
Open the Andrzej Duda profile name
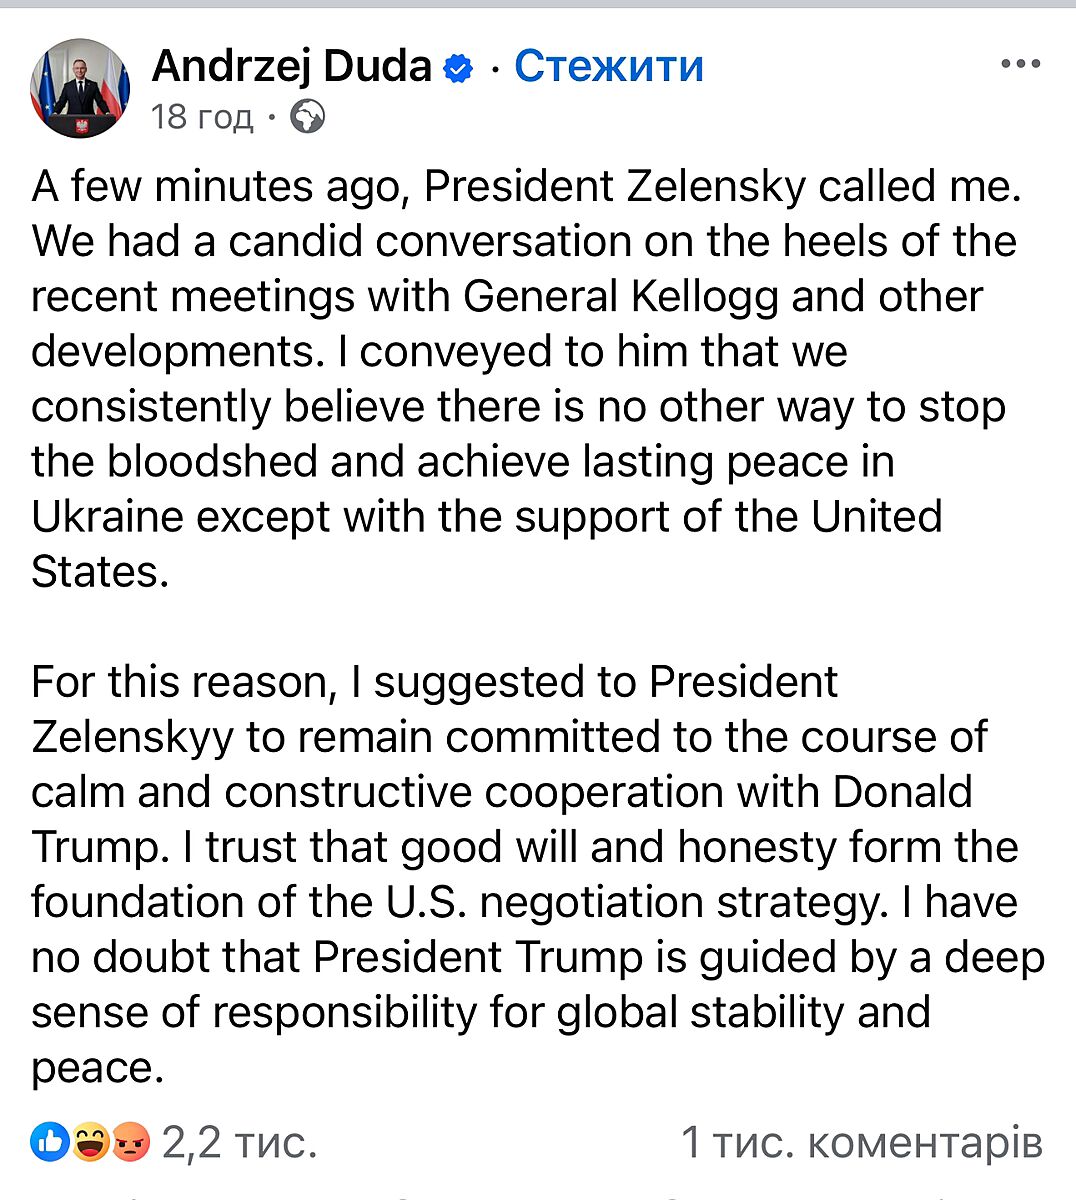pos(291,66)
